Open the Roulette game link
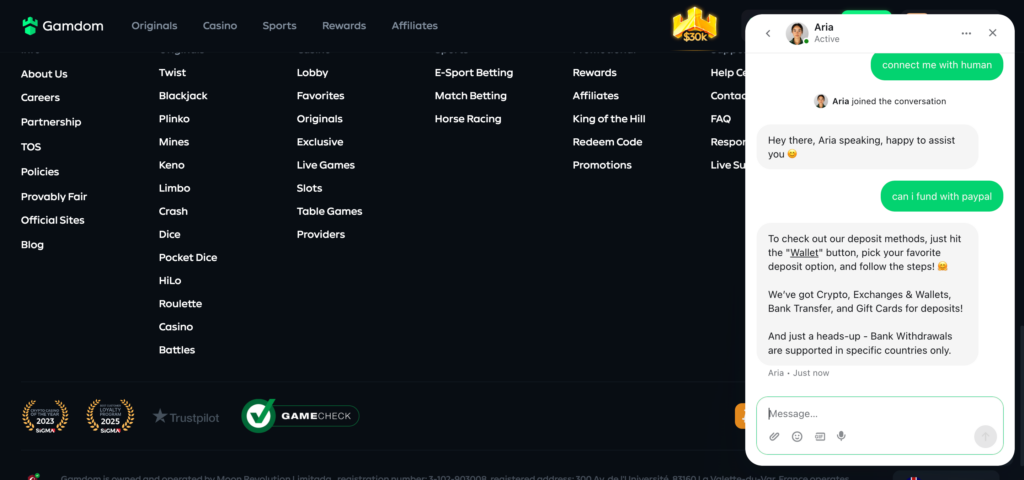The width and height of the screenshot is (1024, 480). click(180, 304)
